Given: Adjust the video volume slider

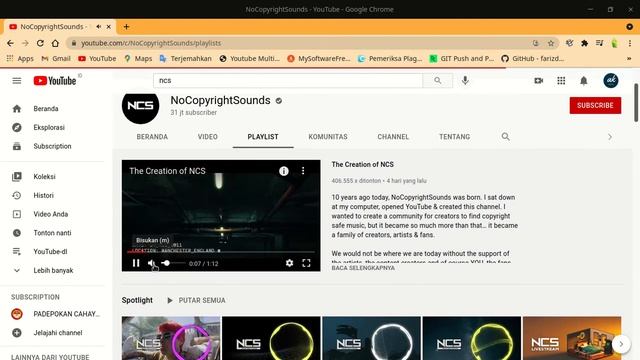Looking at the screenshot, I should (173, 263).
